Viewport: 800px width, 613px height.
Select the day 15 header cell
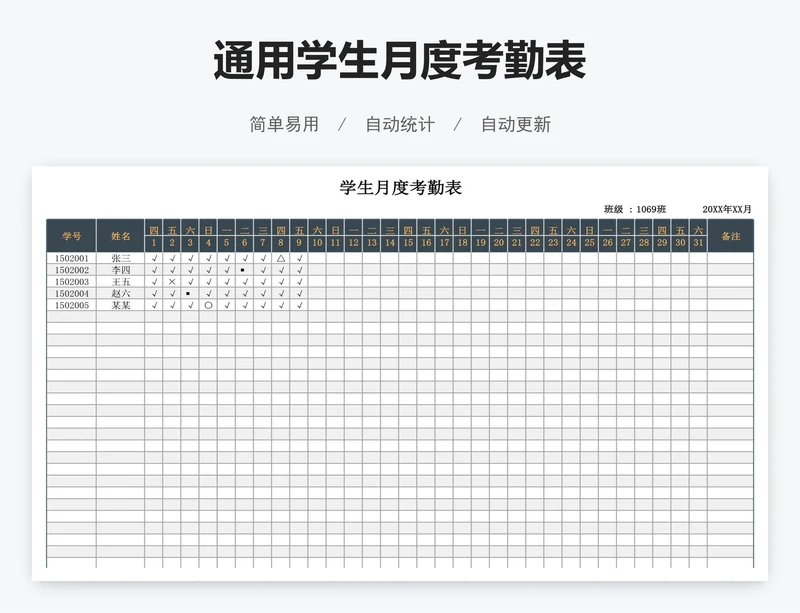tap(408, 243)
